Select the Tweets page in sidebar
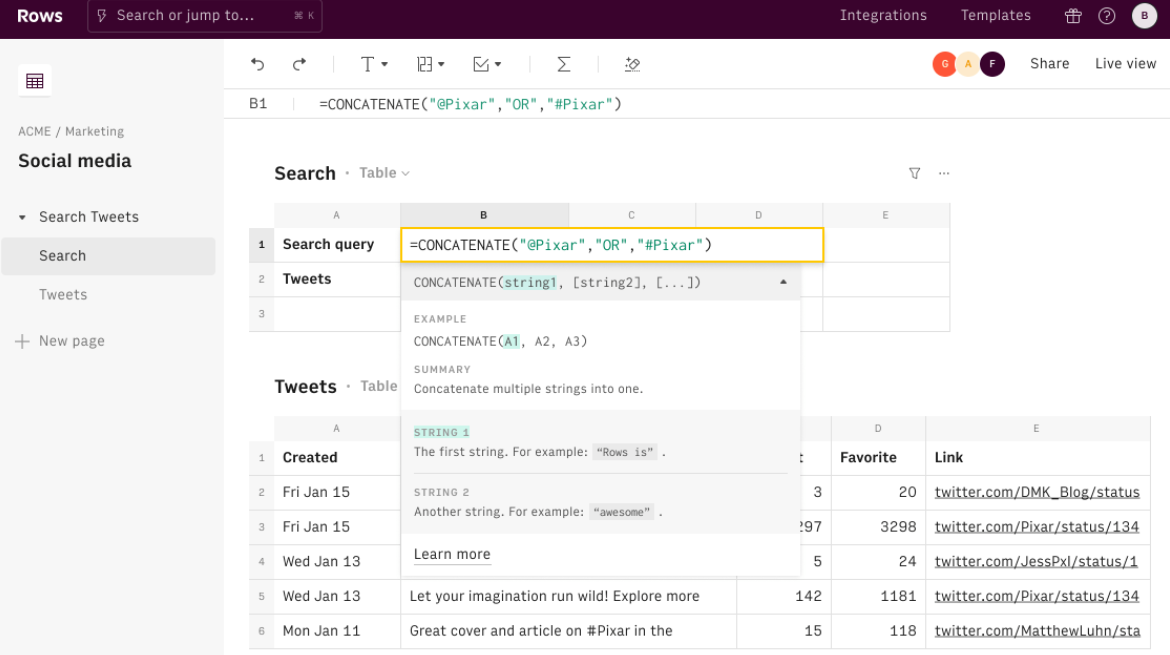1170x655 pixels. [63, 295]
